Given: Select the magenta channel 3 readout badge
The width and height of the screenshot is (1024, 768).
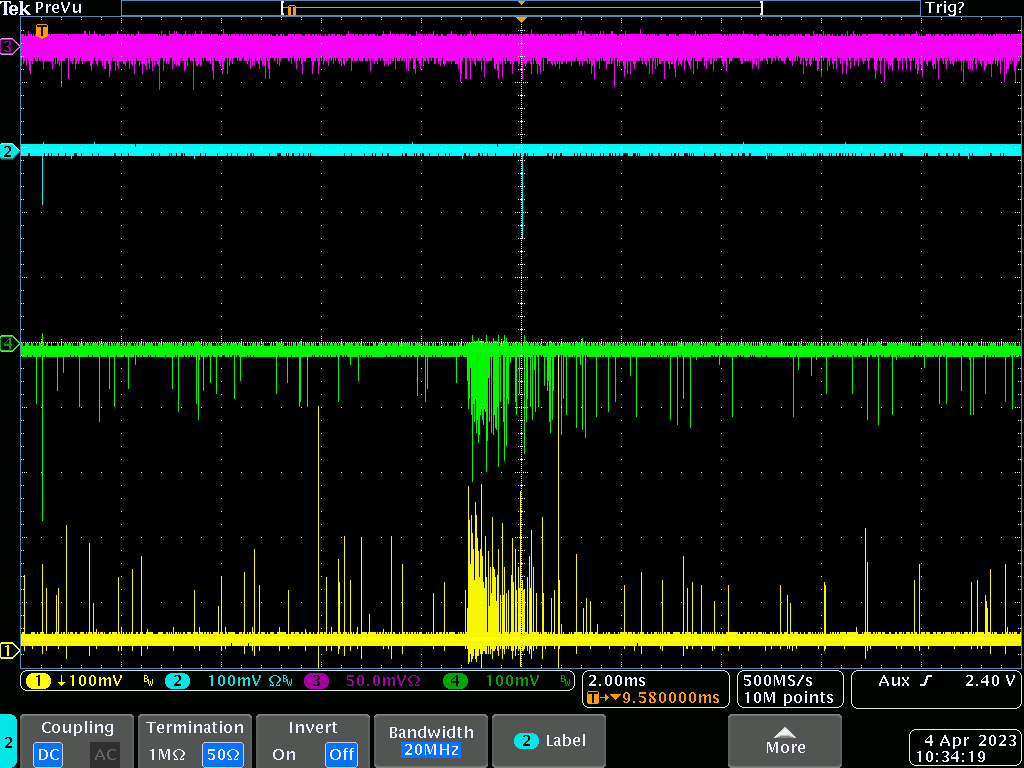Looking at the screenshot, I should (316, 681).
